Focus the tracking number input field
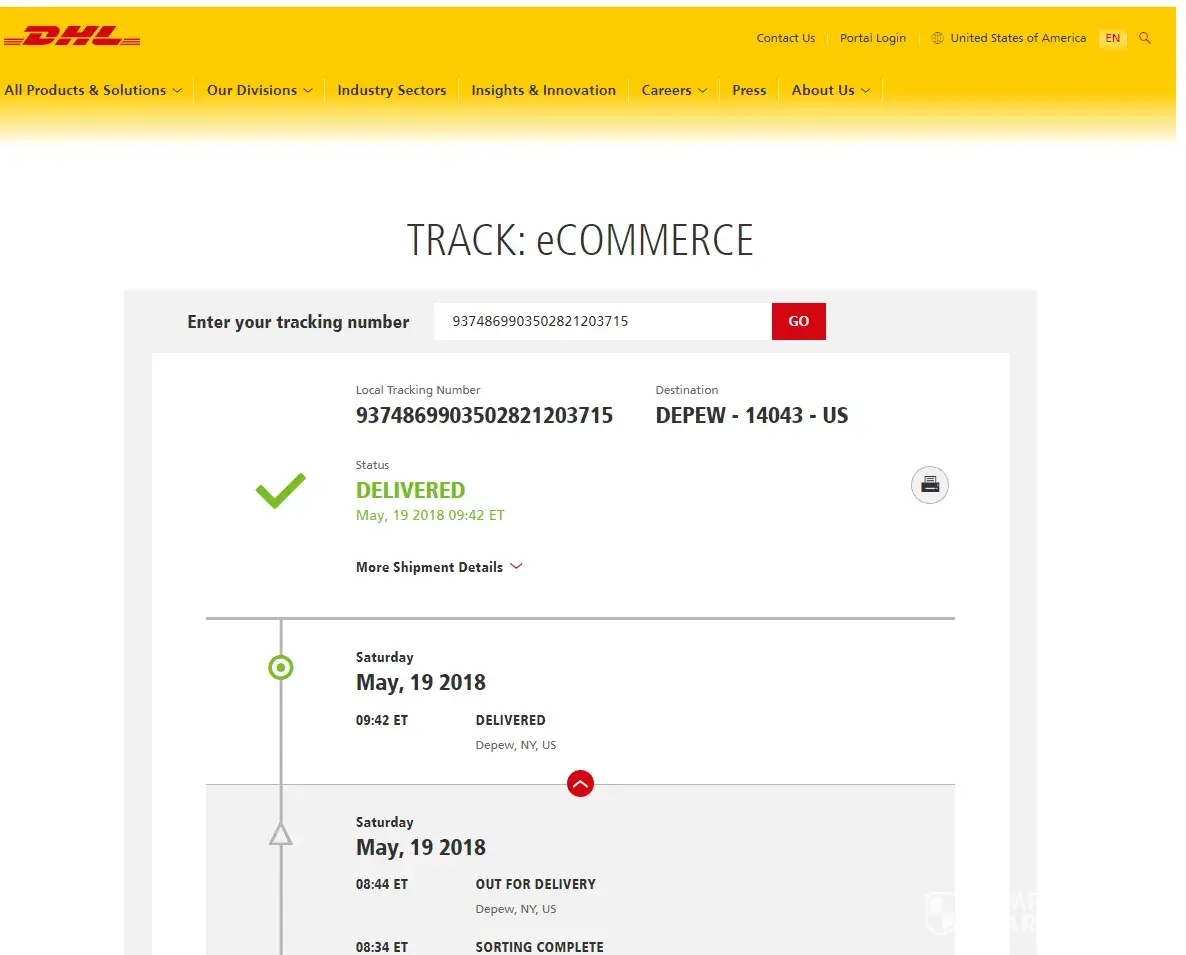This screenshot has width=1186, height=955. 602,321
